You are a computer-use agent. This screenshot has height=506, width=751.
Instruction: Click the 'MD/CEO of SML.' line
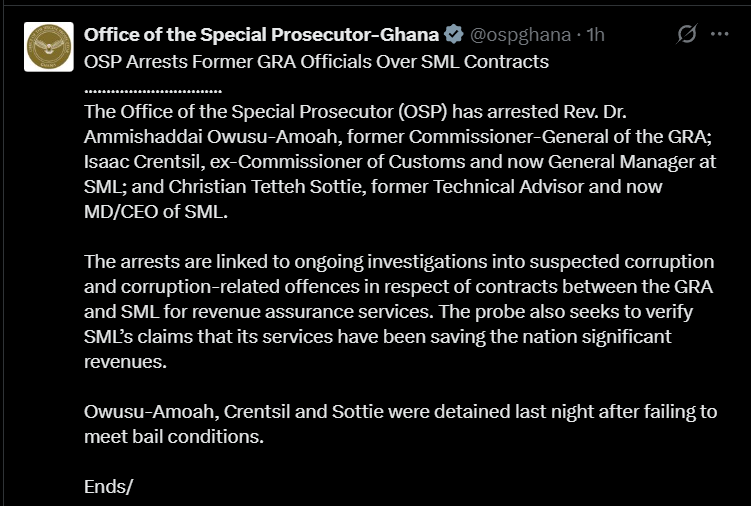156,211
